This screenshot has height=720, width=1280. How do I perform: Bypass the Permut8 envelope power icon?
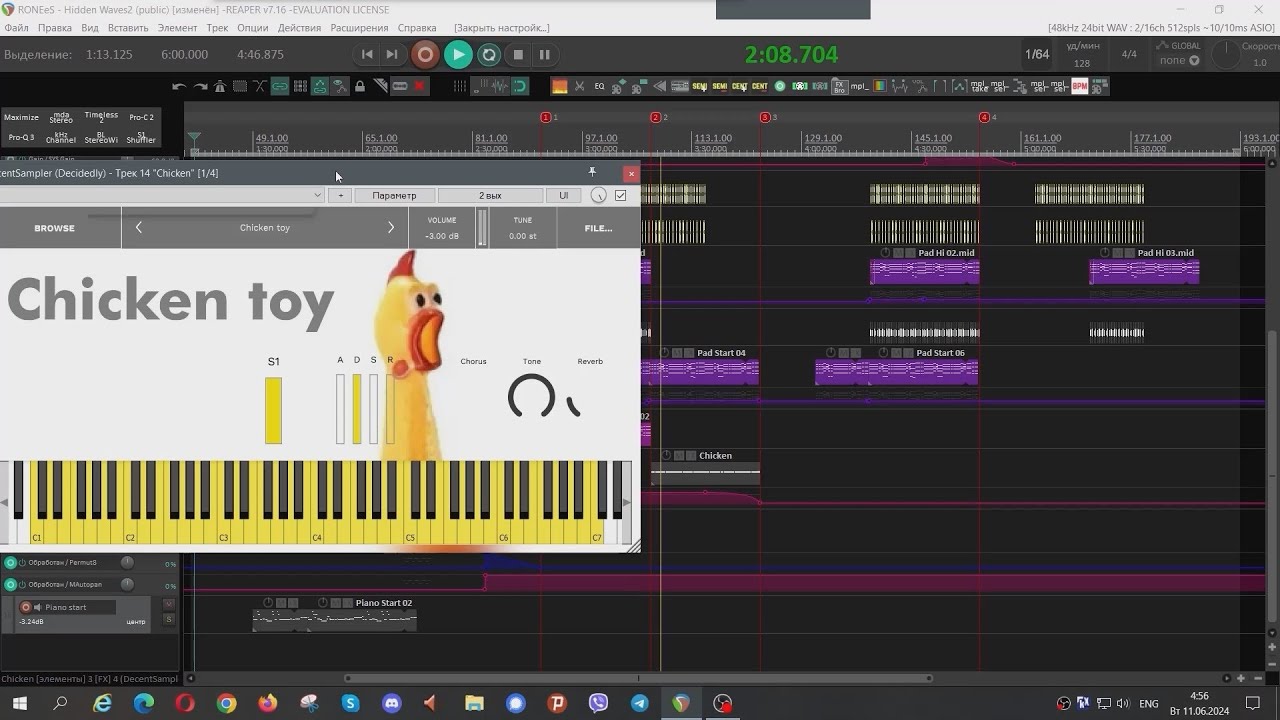(22, 563)
